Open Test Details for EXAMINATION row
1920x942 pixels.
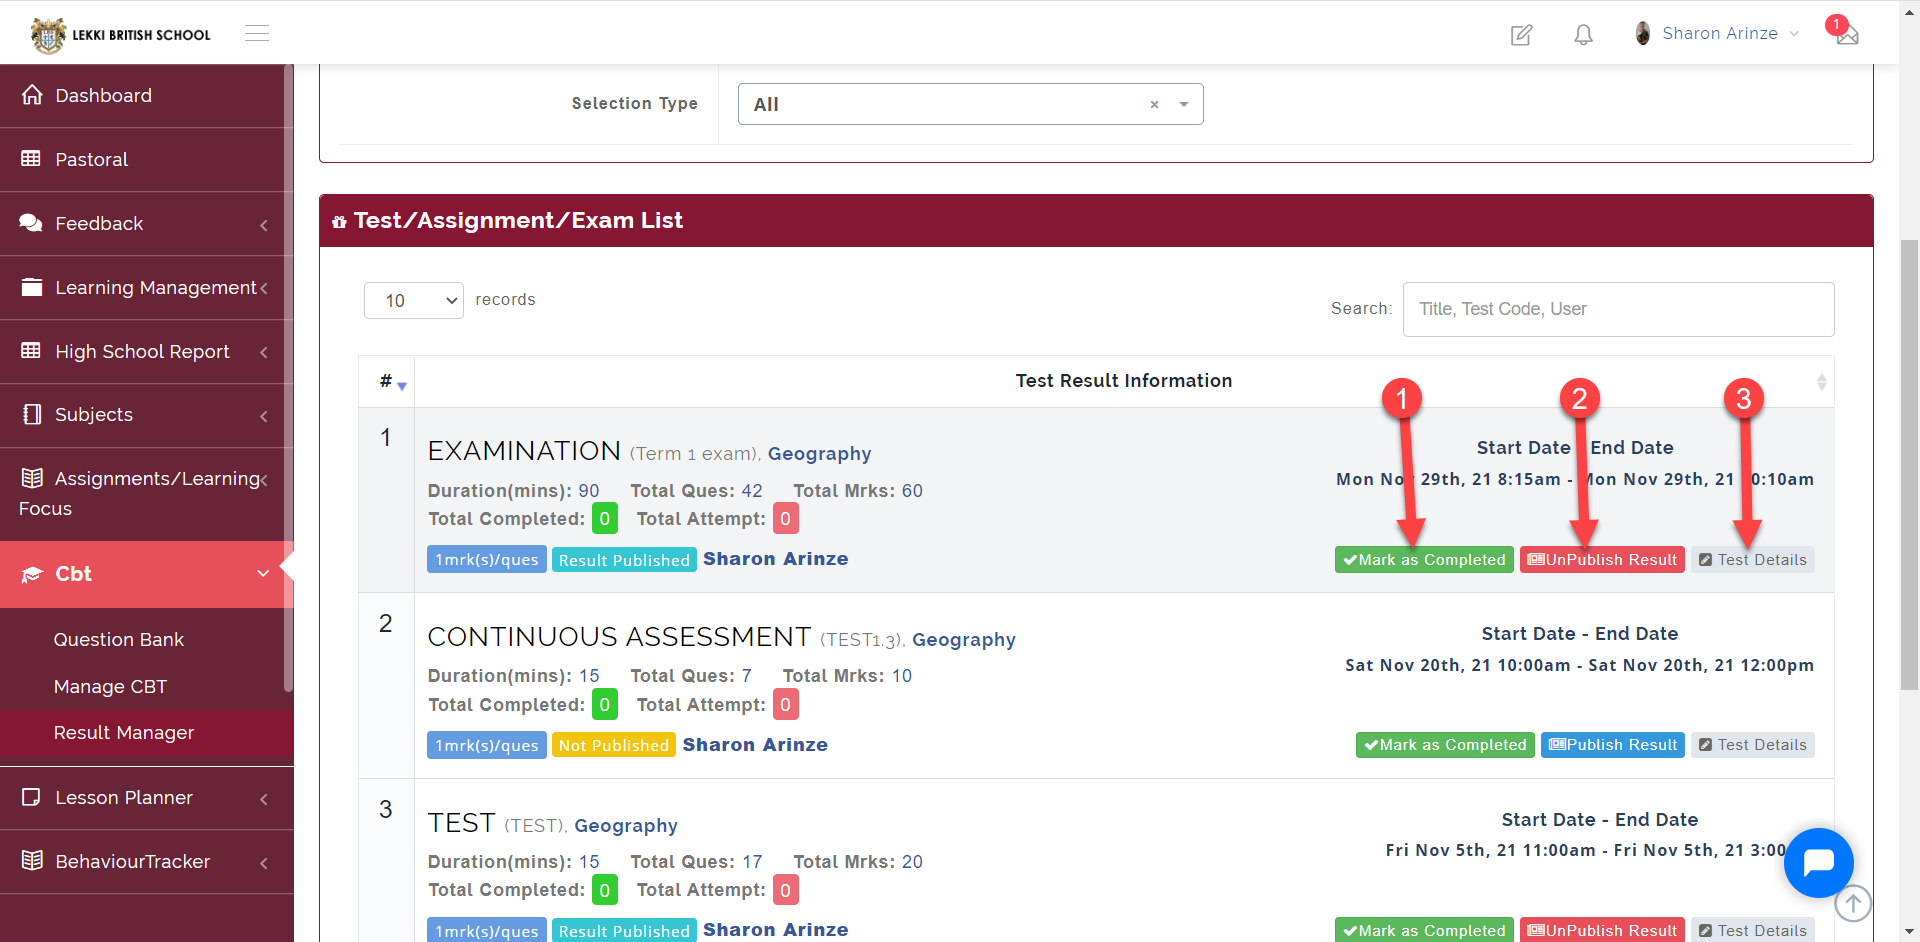pos(1753,560)
